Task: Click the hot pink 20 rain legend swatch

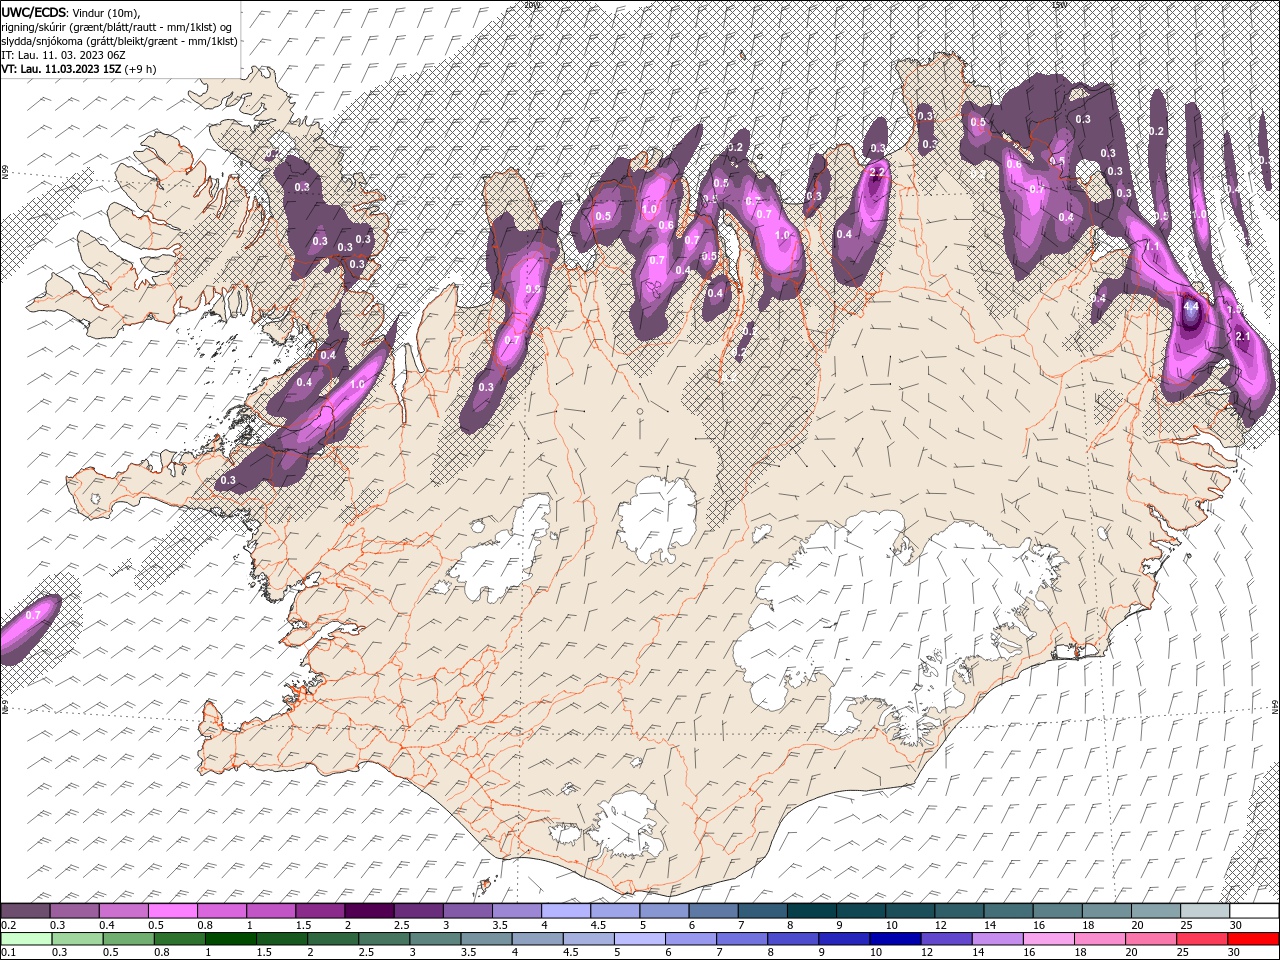Action: [x=1150, y=939]
